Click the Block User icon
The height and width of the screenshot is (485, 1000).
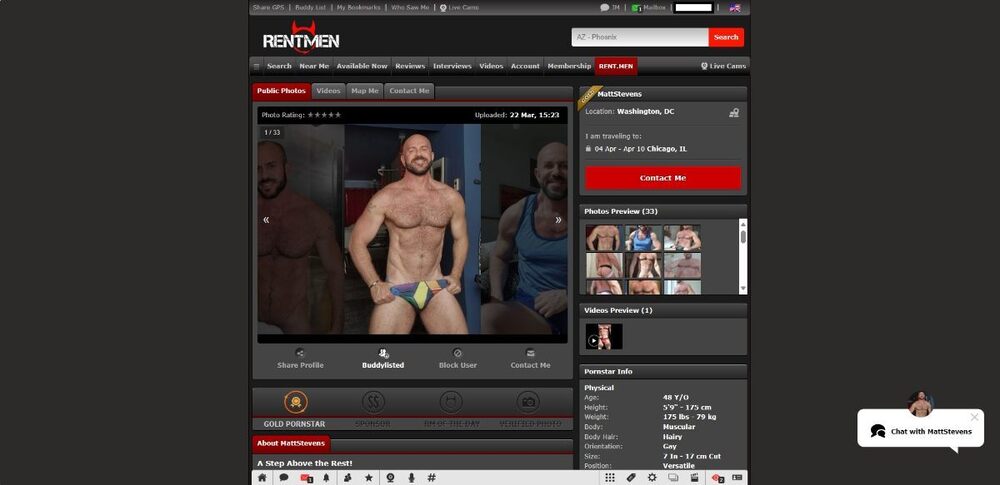point(457,353)
